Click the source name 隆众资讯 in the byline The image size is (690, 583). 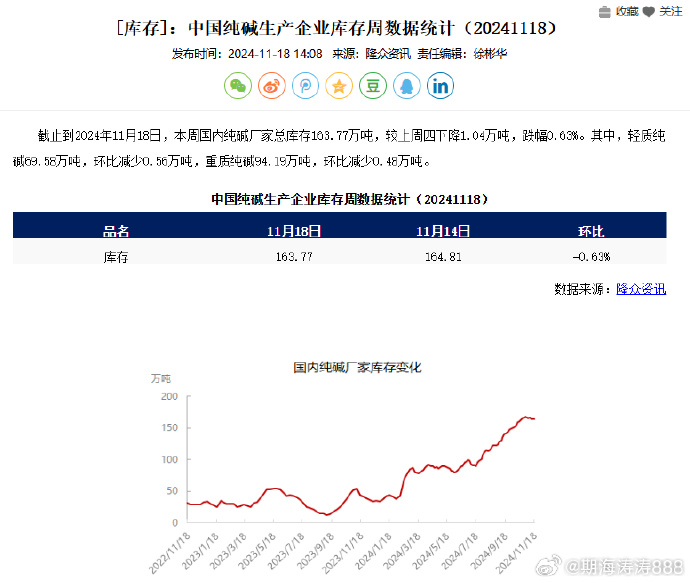[x=388, y=54]
